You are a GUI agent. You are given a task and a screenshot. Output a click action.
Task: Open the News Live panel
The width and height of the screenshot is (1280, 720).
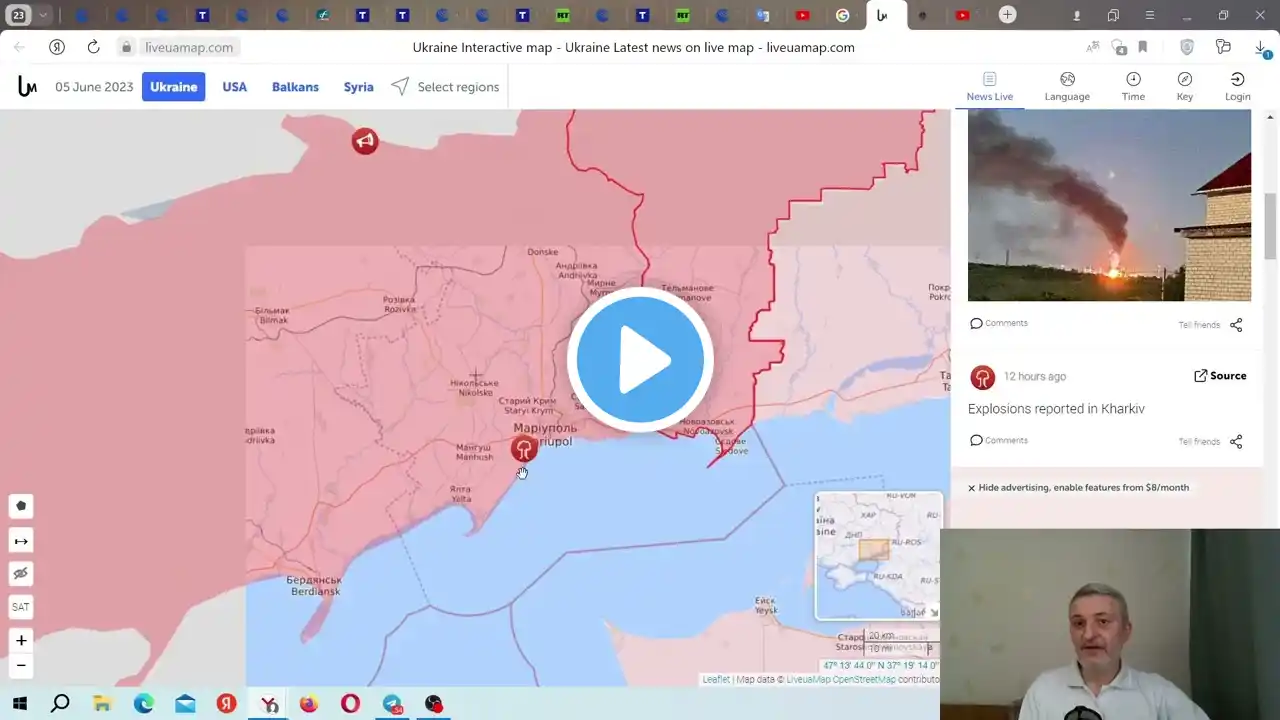click(990, 87)
